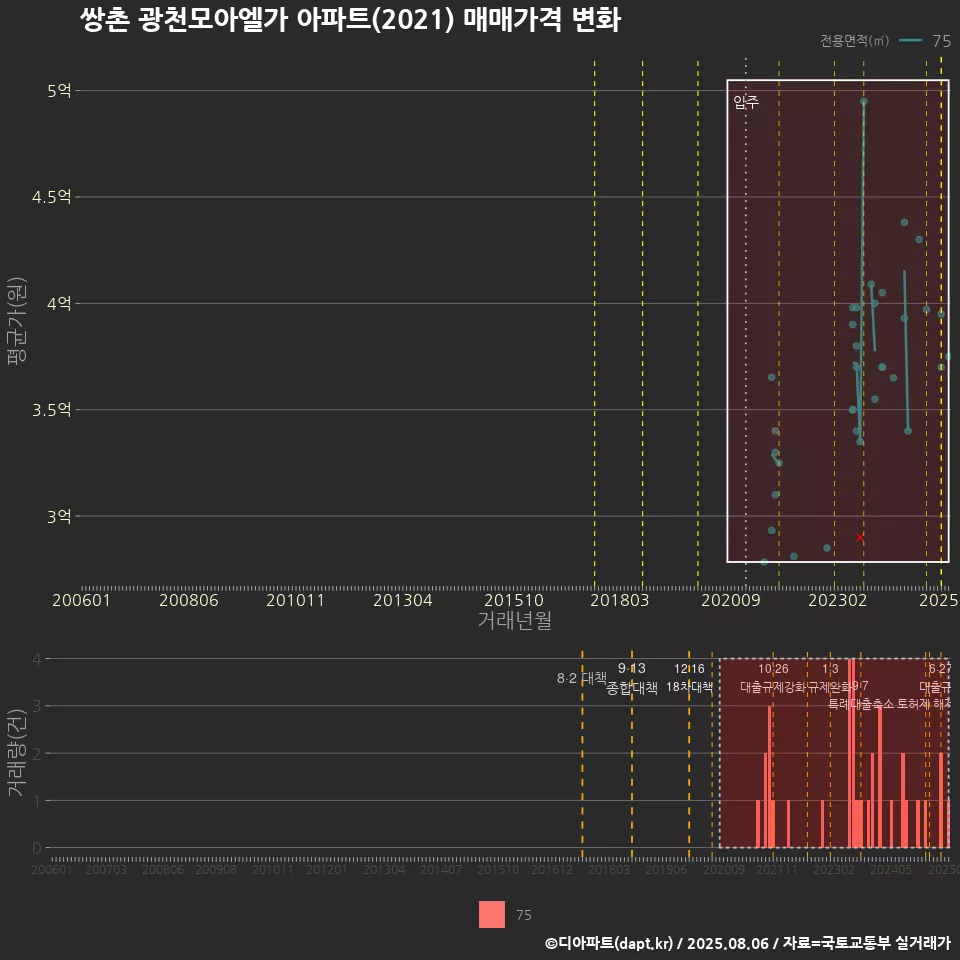Click the teal 75 legend line at top right

pos(910,40)
